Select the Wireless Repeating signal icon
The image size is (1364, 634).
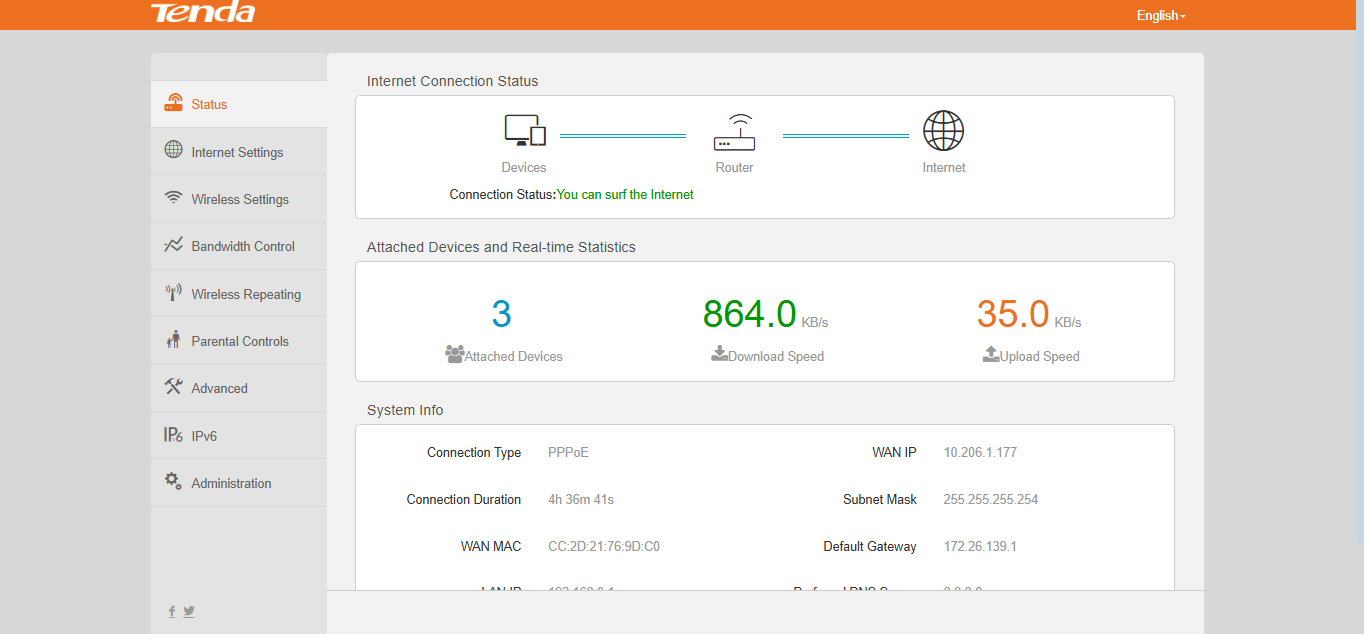(173, 293)
